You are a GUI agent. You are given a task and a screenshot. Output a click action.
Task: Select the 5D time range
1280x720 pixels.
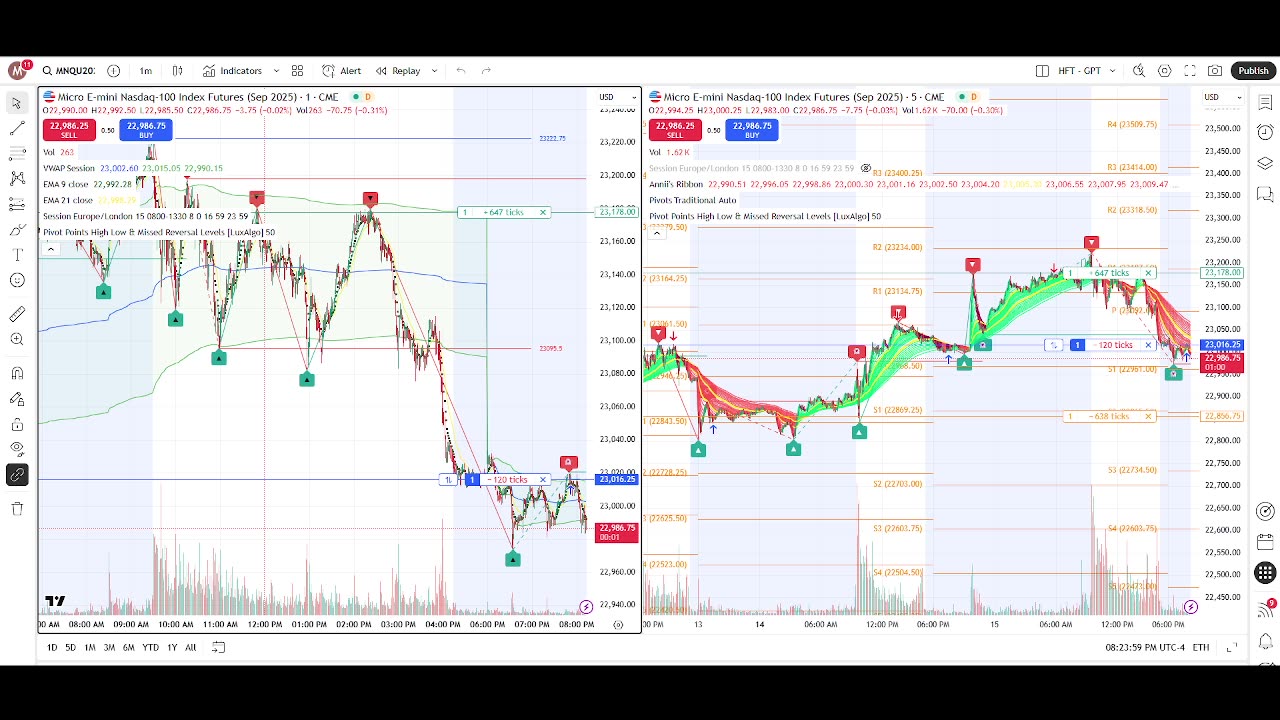pyautogui.click(x=70, y=647)
